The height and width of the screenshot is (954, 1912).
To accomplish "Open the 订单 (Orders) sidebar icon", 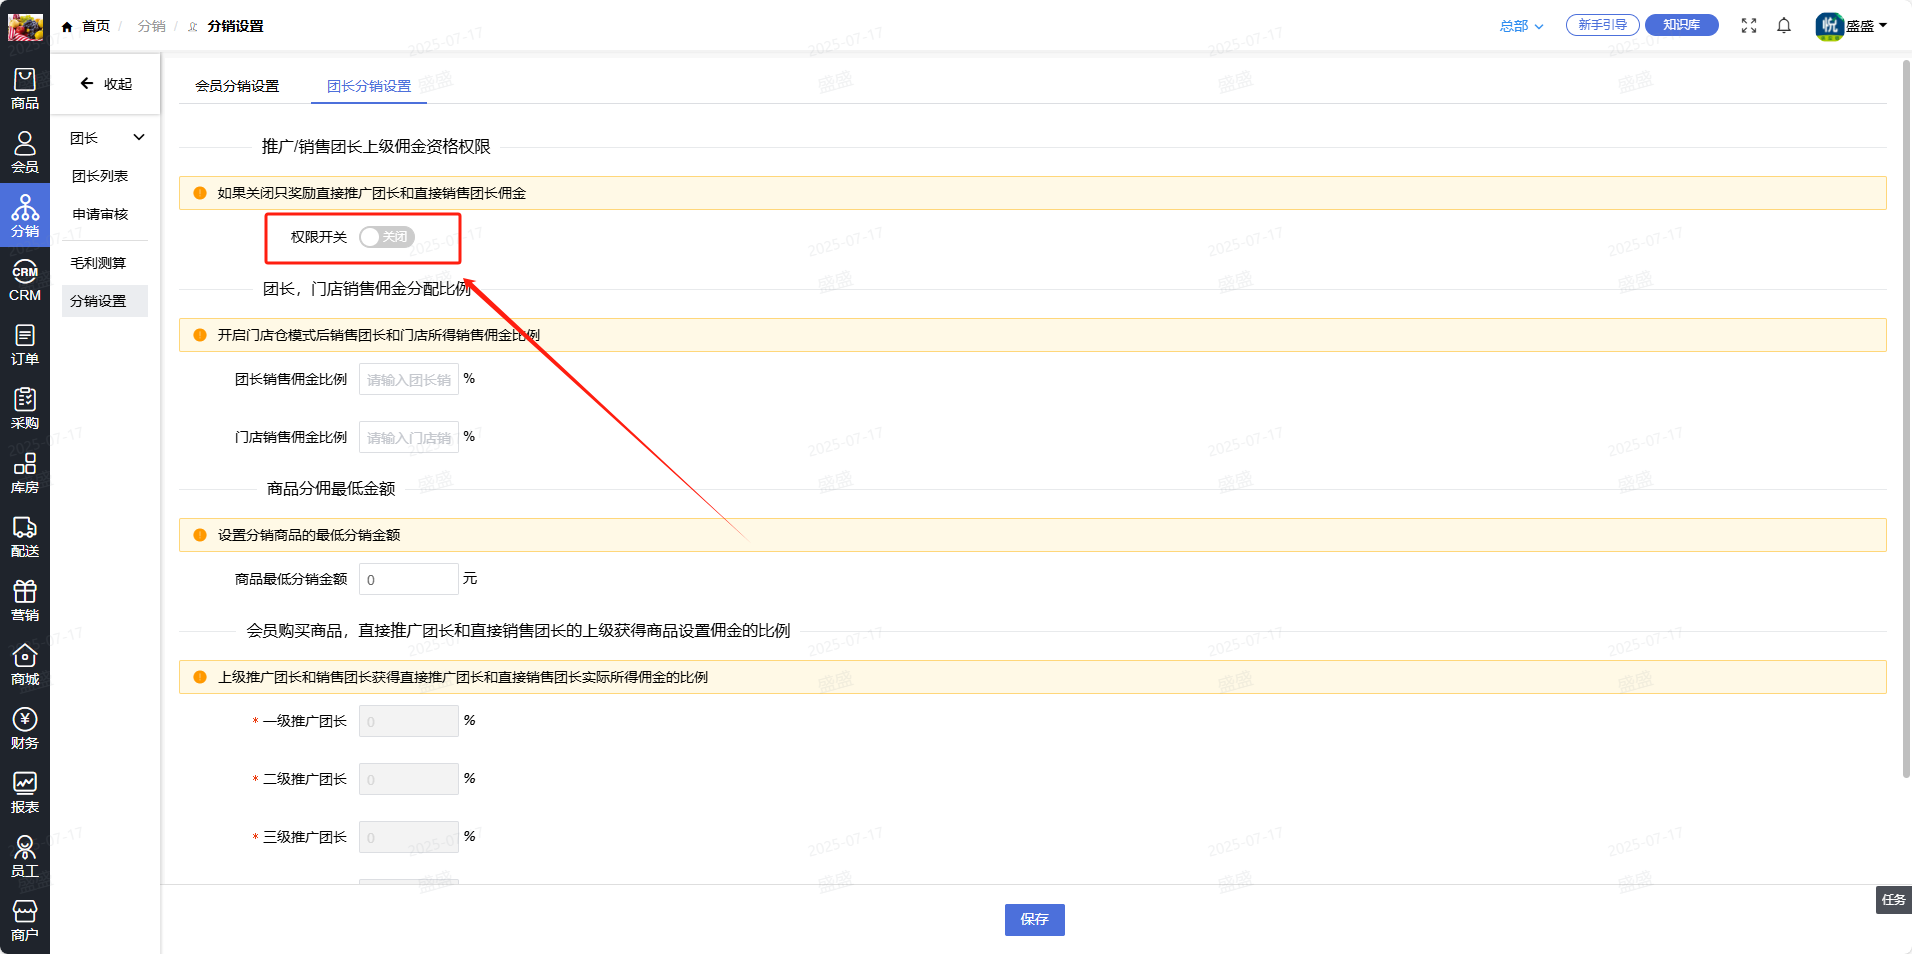I will tap(25, 344).
